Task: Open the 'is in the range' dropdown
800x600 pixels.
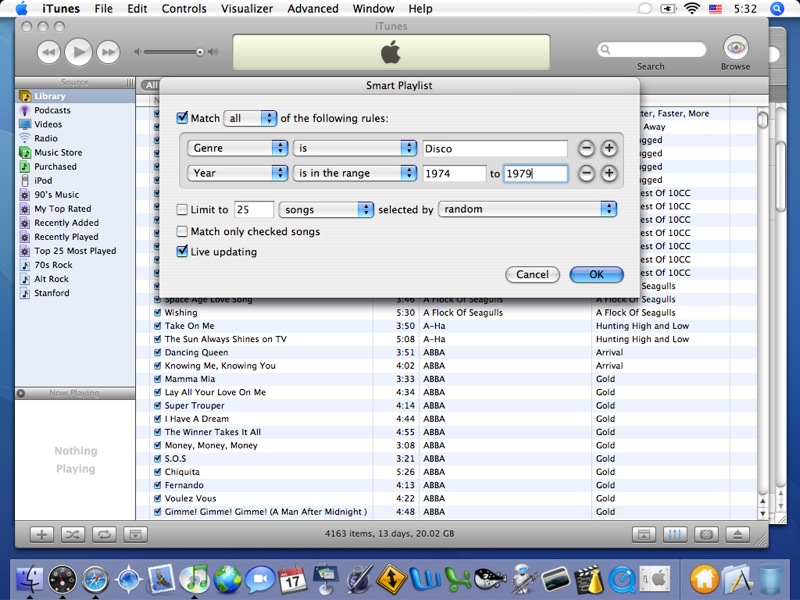Action: coord(355,173)
